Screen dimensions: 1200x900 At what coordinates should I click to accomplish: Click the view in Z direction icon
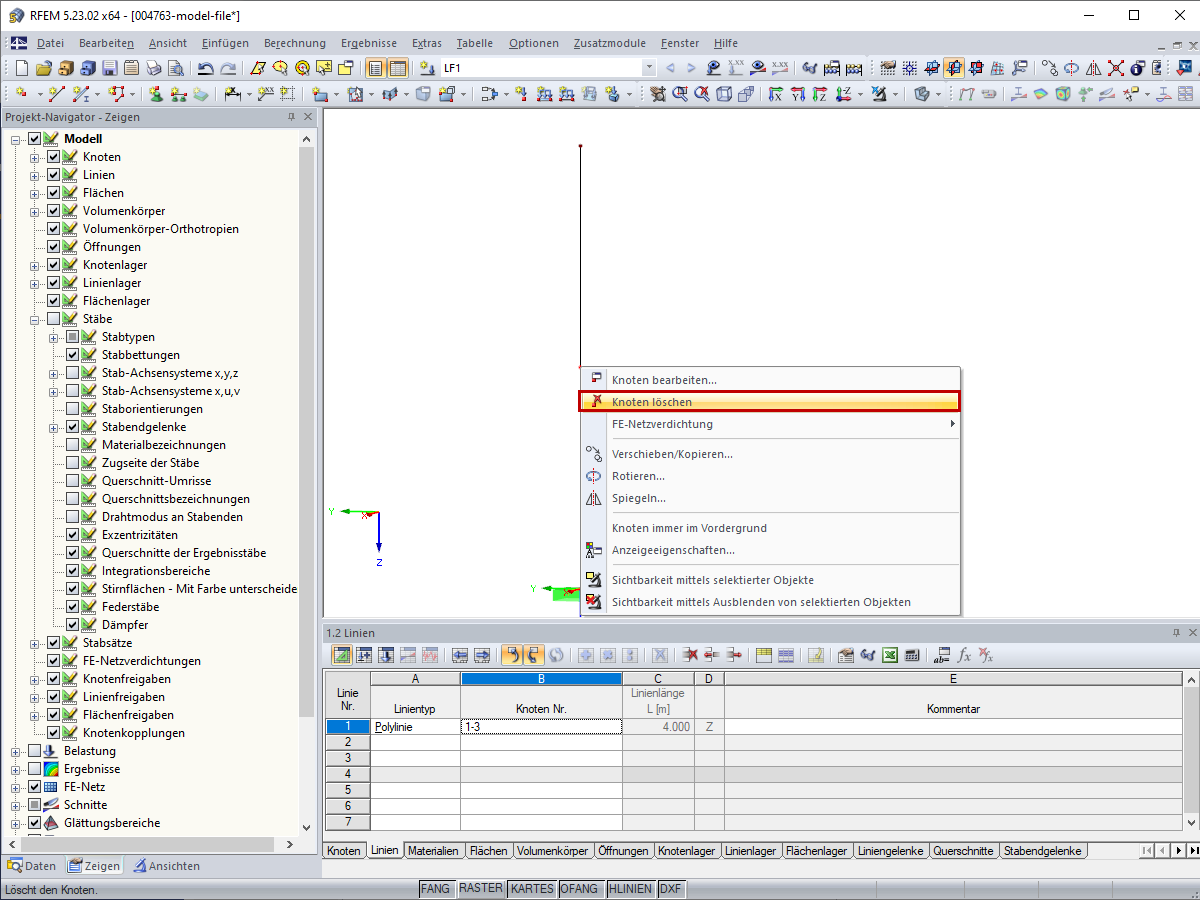[x=819, y=94]
